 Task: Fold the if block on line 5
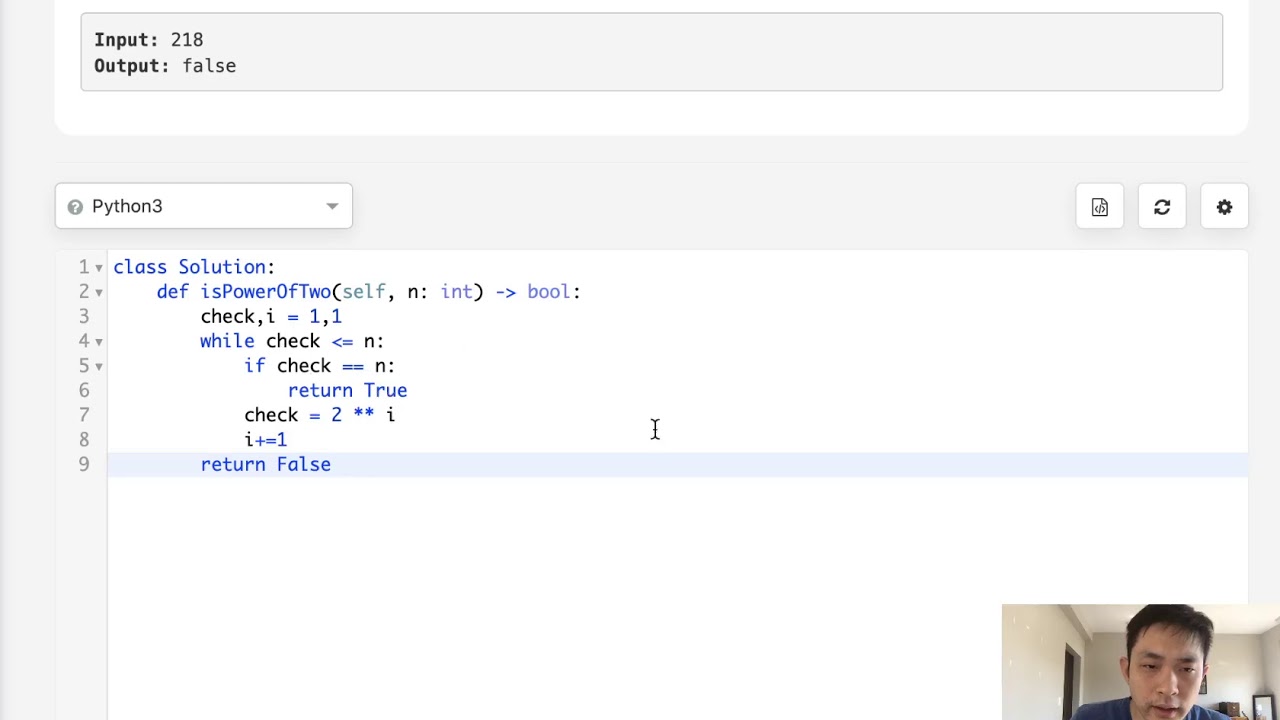(99, 366)
